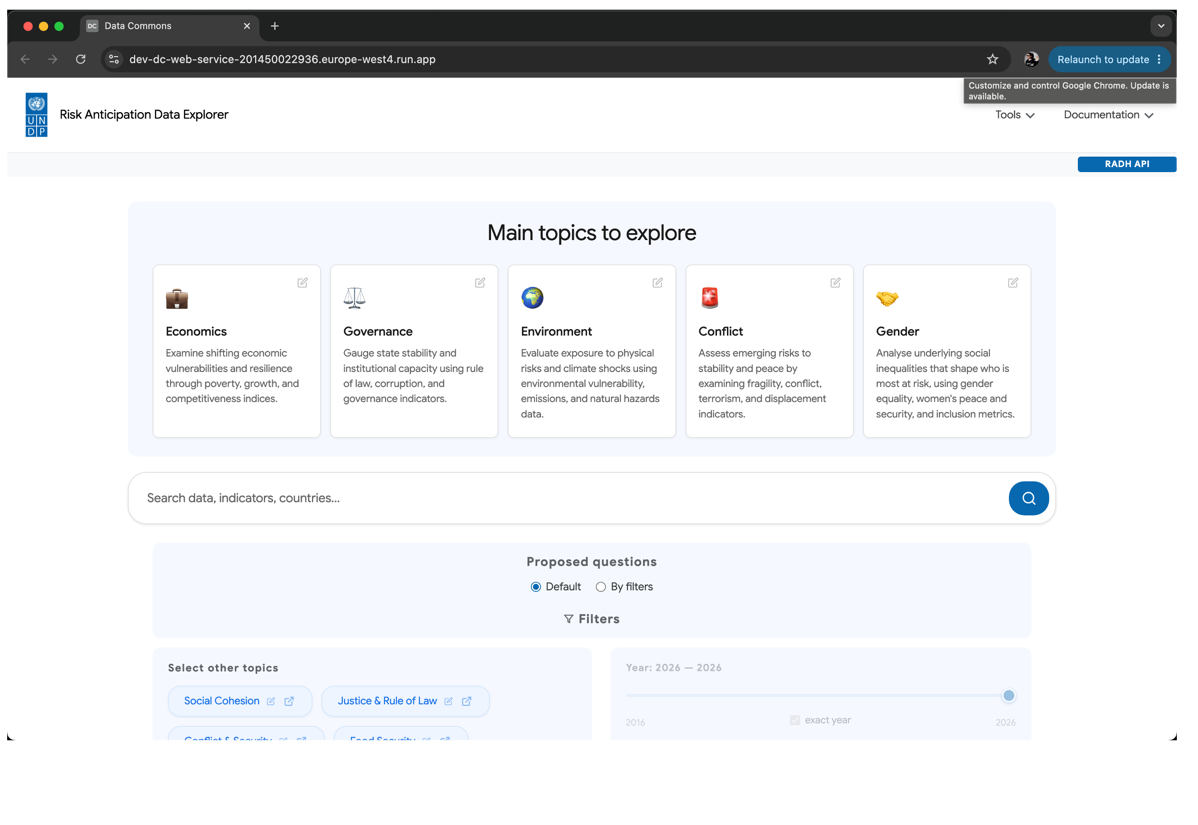Click the year range slider handle
1198x825 pixels.
coord(1009,695)
